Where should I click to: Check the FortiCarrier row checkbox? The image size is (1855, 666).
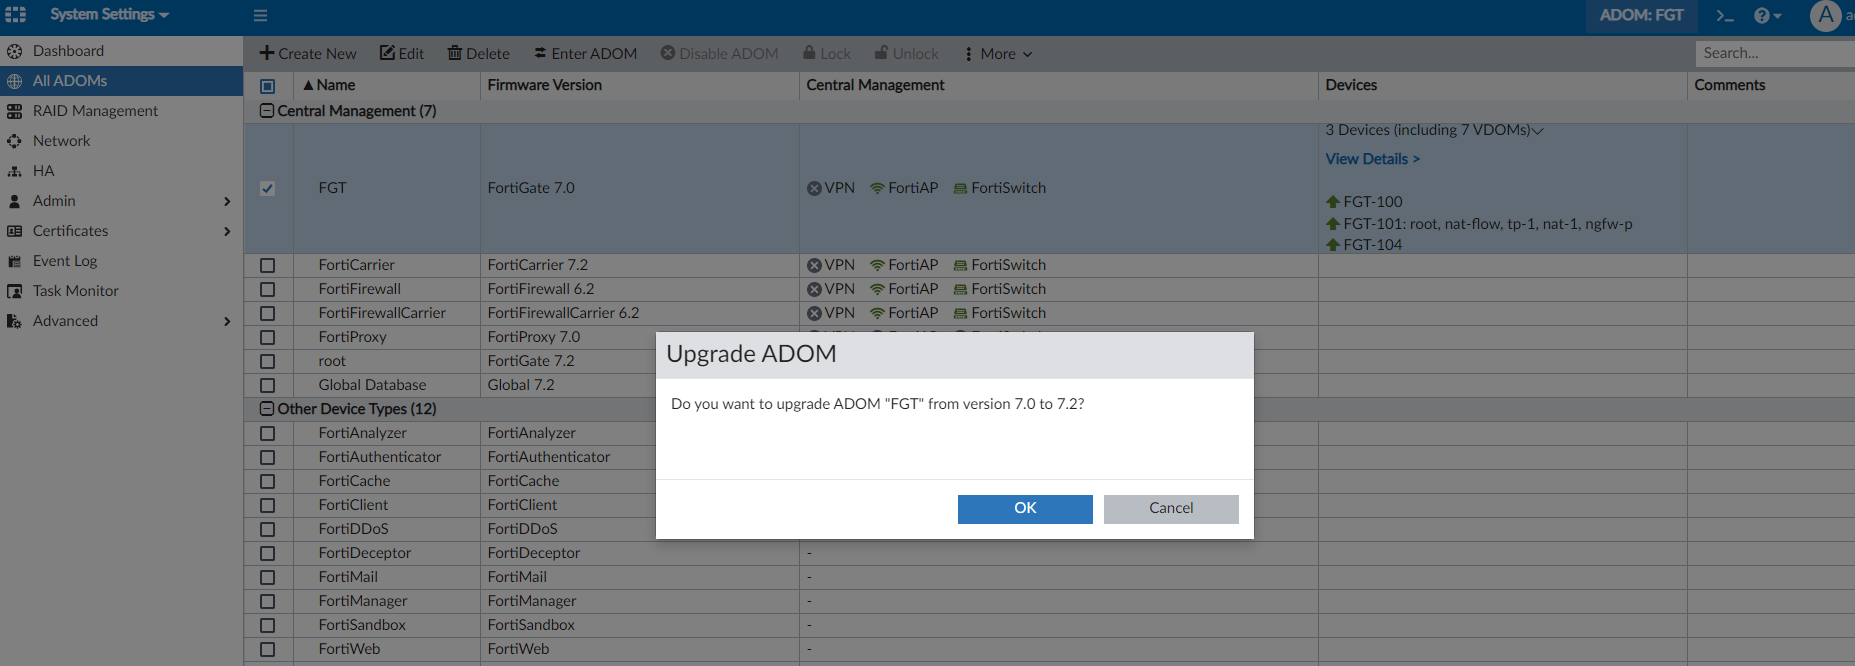click(267, 265)
